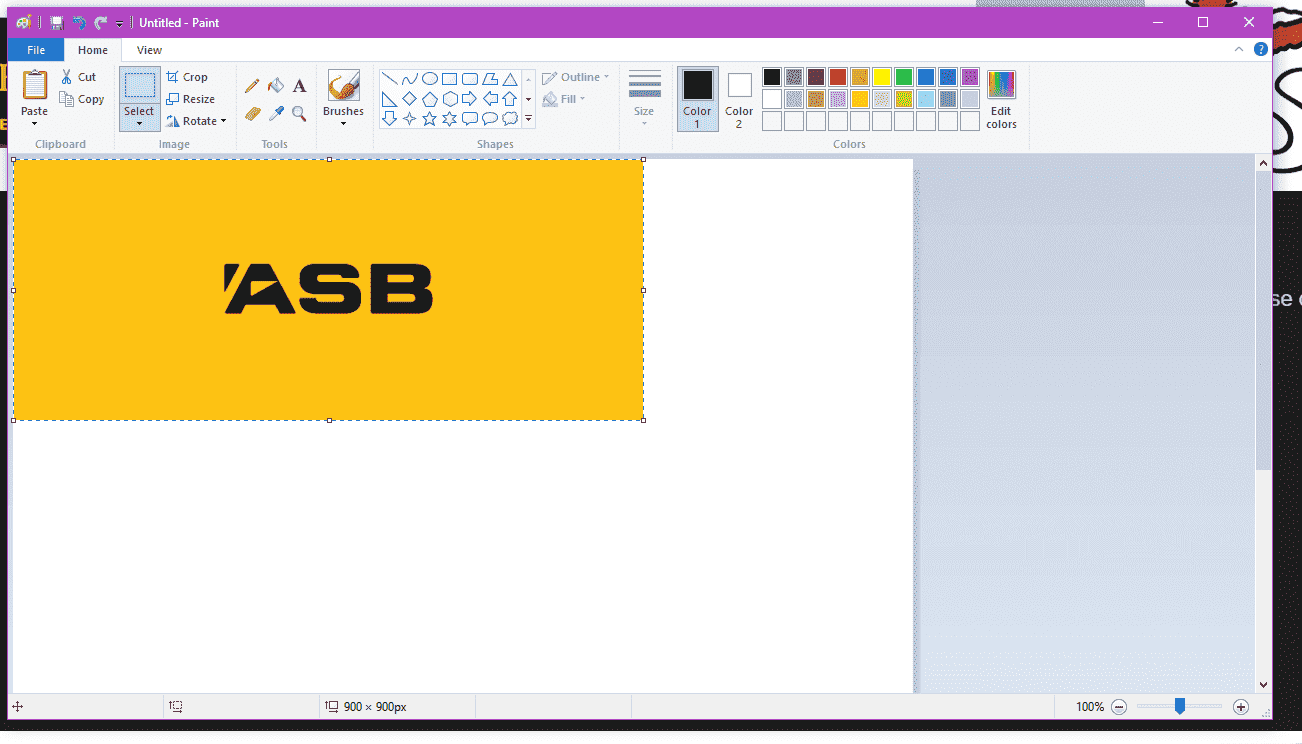Open the shape Outline dropdown
The image size is (1302, 744).
click(575, 77)
